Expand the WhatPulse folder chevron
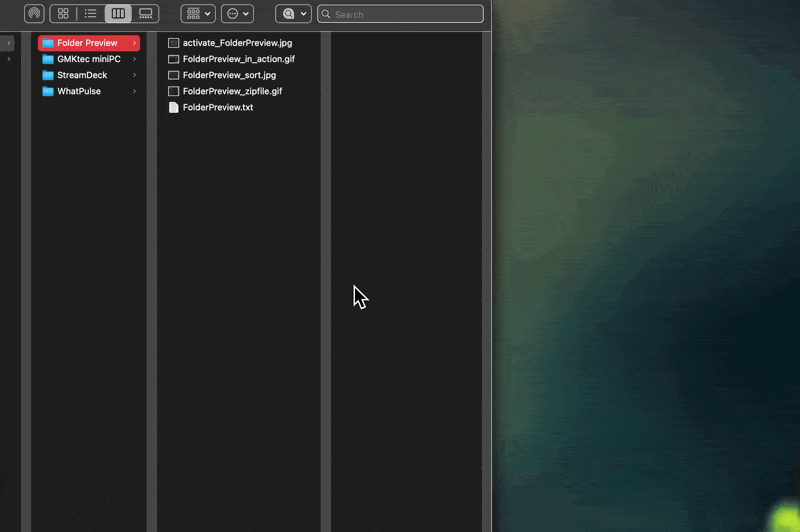 click(134, 91)
